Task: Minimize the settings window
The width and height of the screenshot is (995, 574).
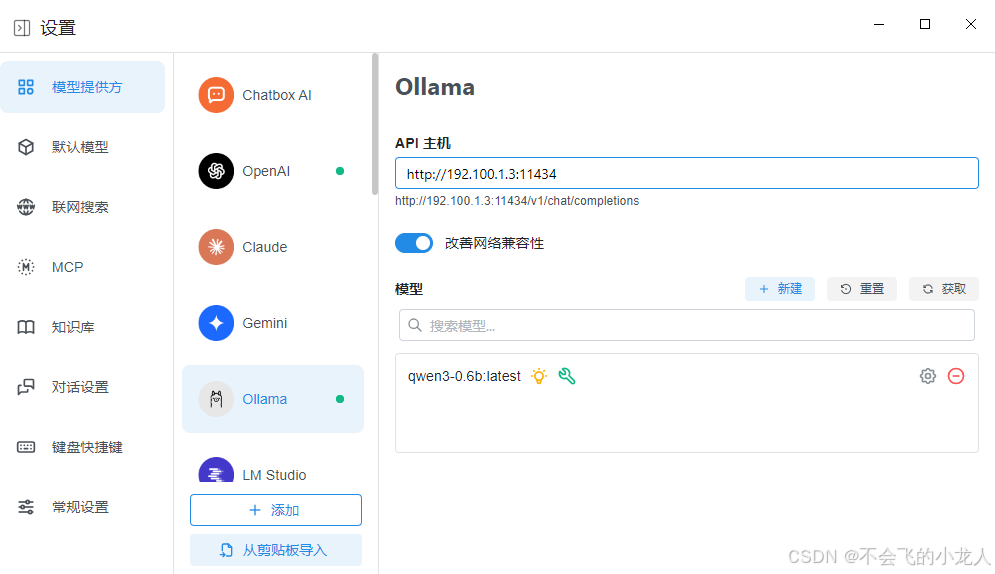Action: 879,24
